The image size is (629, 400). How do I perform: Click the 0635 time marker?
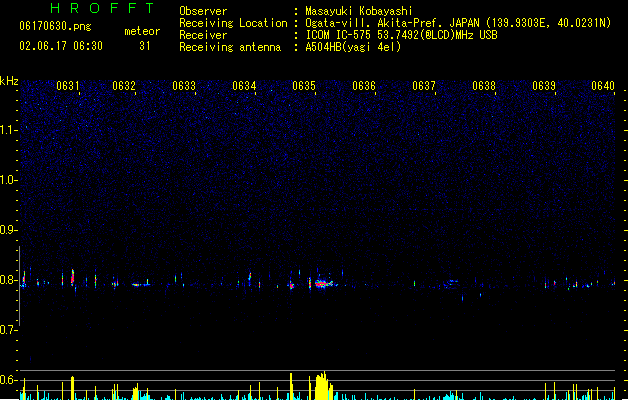coord(304,86)
